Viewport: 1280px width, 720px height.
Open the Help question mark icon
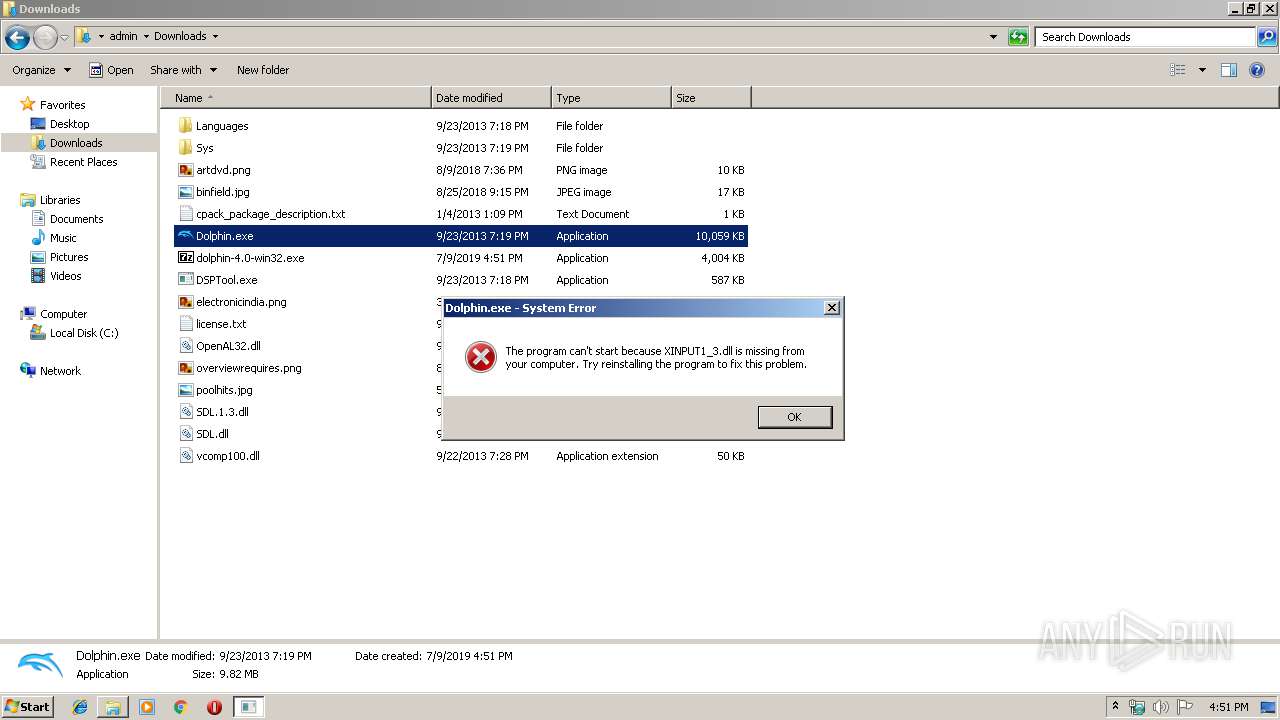tap(1257, 70)
